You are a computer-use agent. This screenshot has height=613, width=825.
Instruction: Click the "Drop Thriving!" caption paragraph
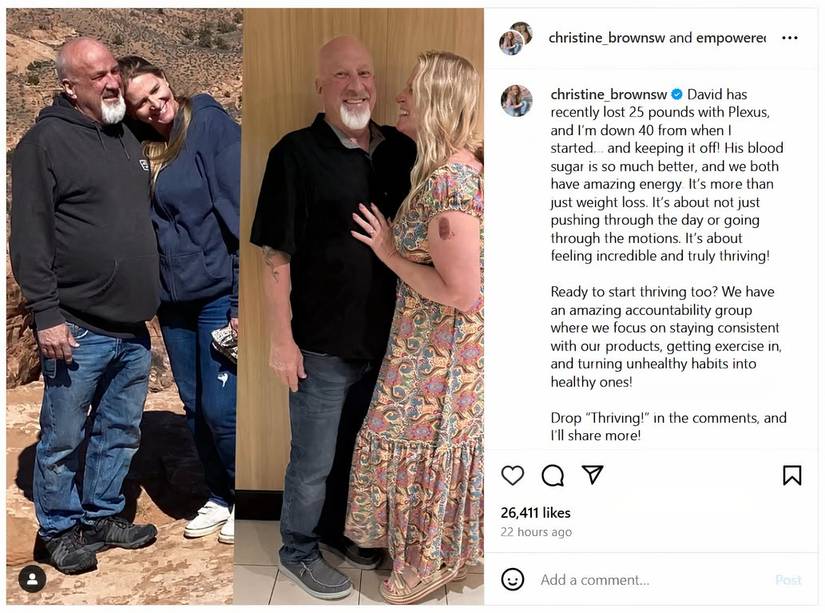(x=668, y=427)
